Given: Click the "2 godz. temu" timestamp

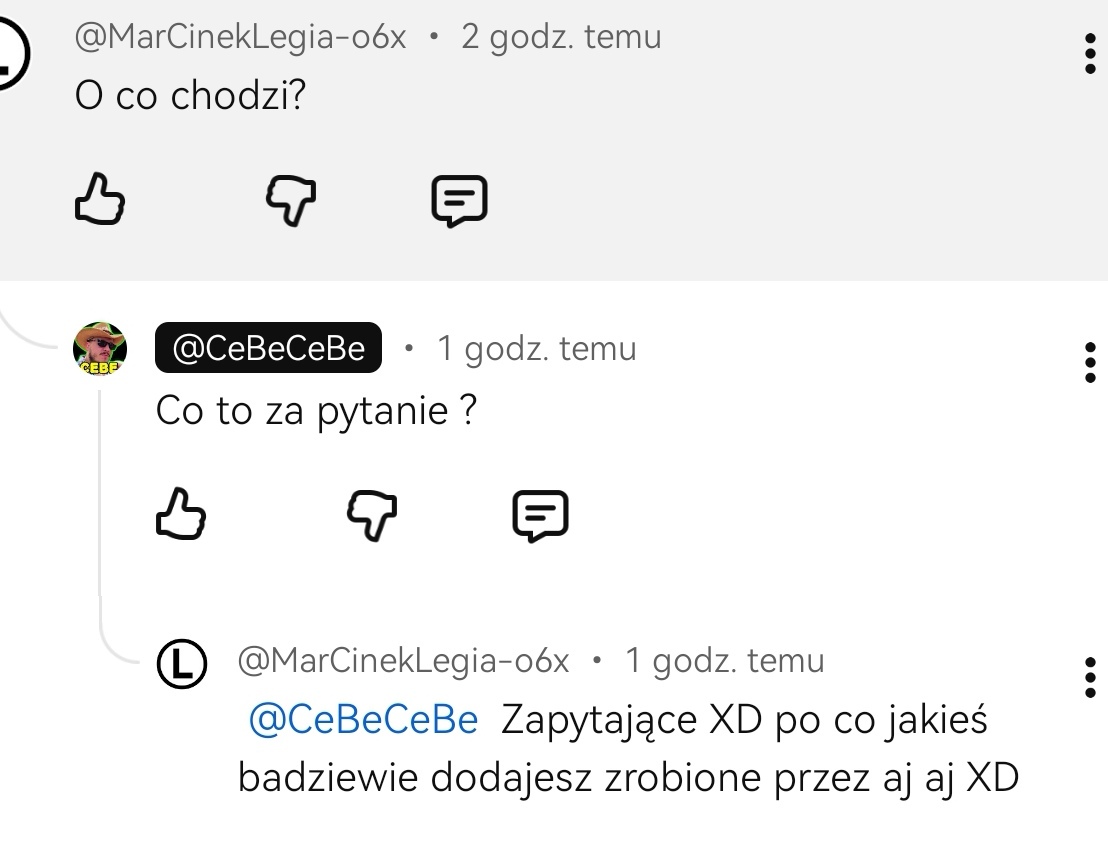Looking at the screenshot, I should click(561, 37).
